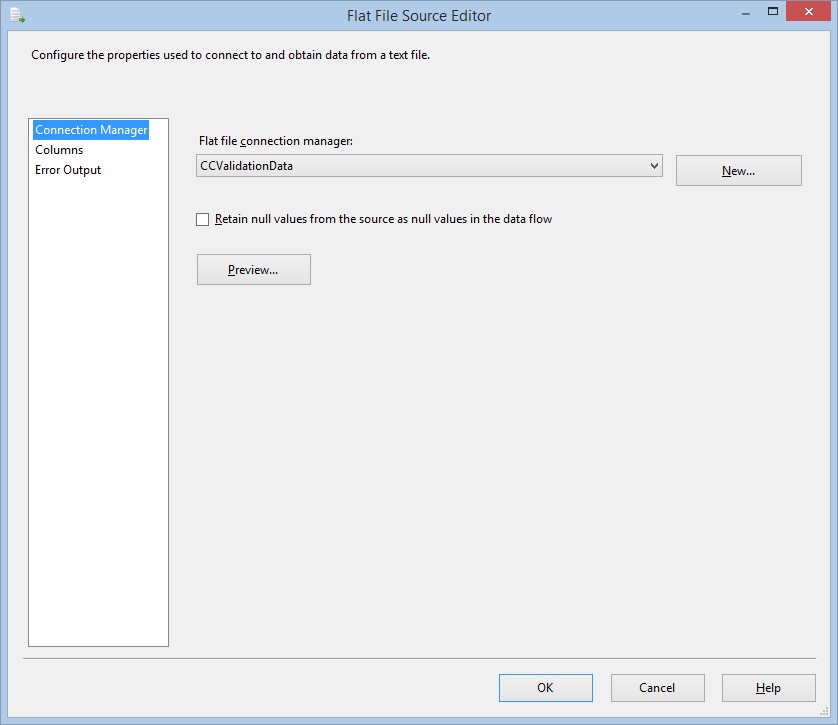Click the resize grip at dialog corner
This screenshot has height=725, width=838.
point(825,712)
